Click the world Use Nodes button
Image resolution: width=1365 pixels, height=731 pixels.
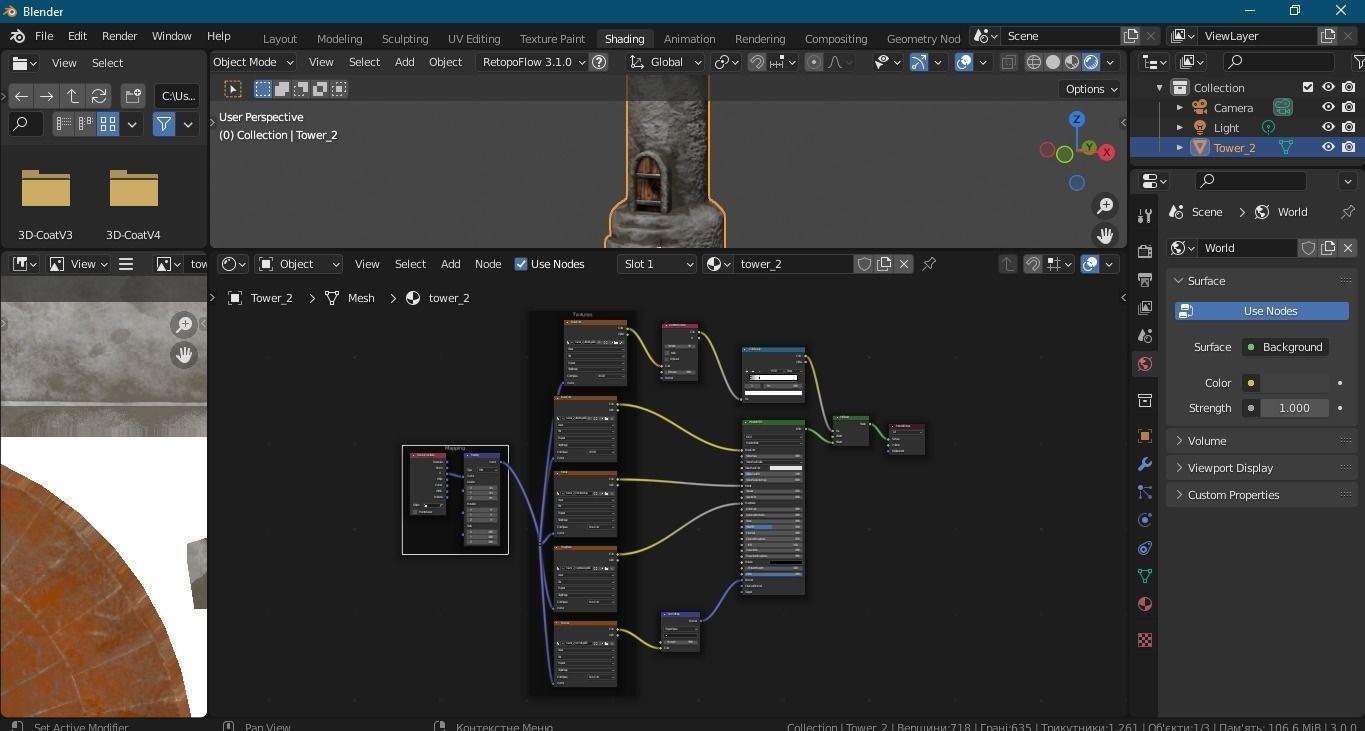1262,311
